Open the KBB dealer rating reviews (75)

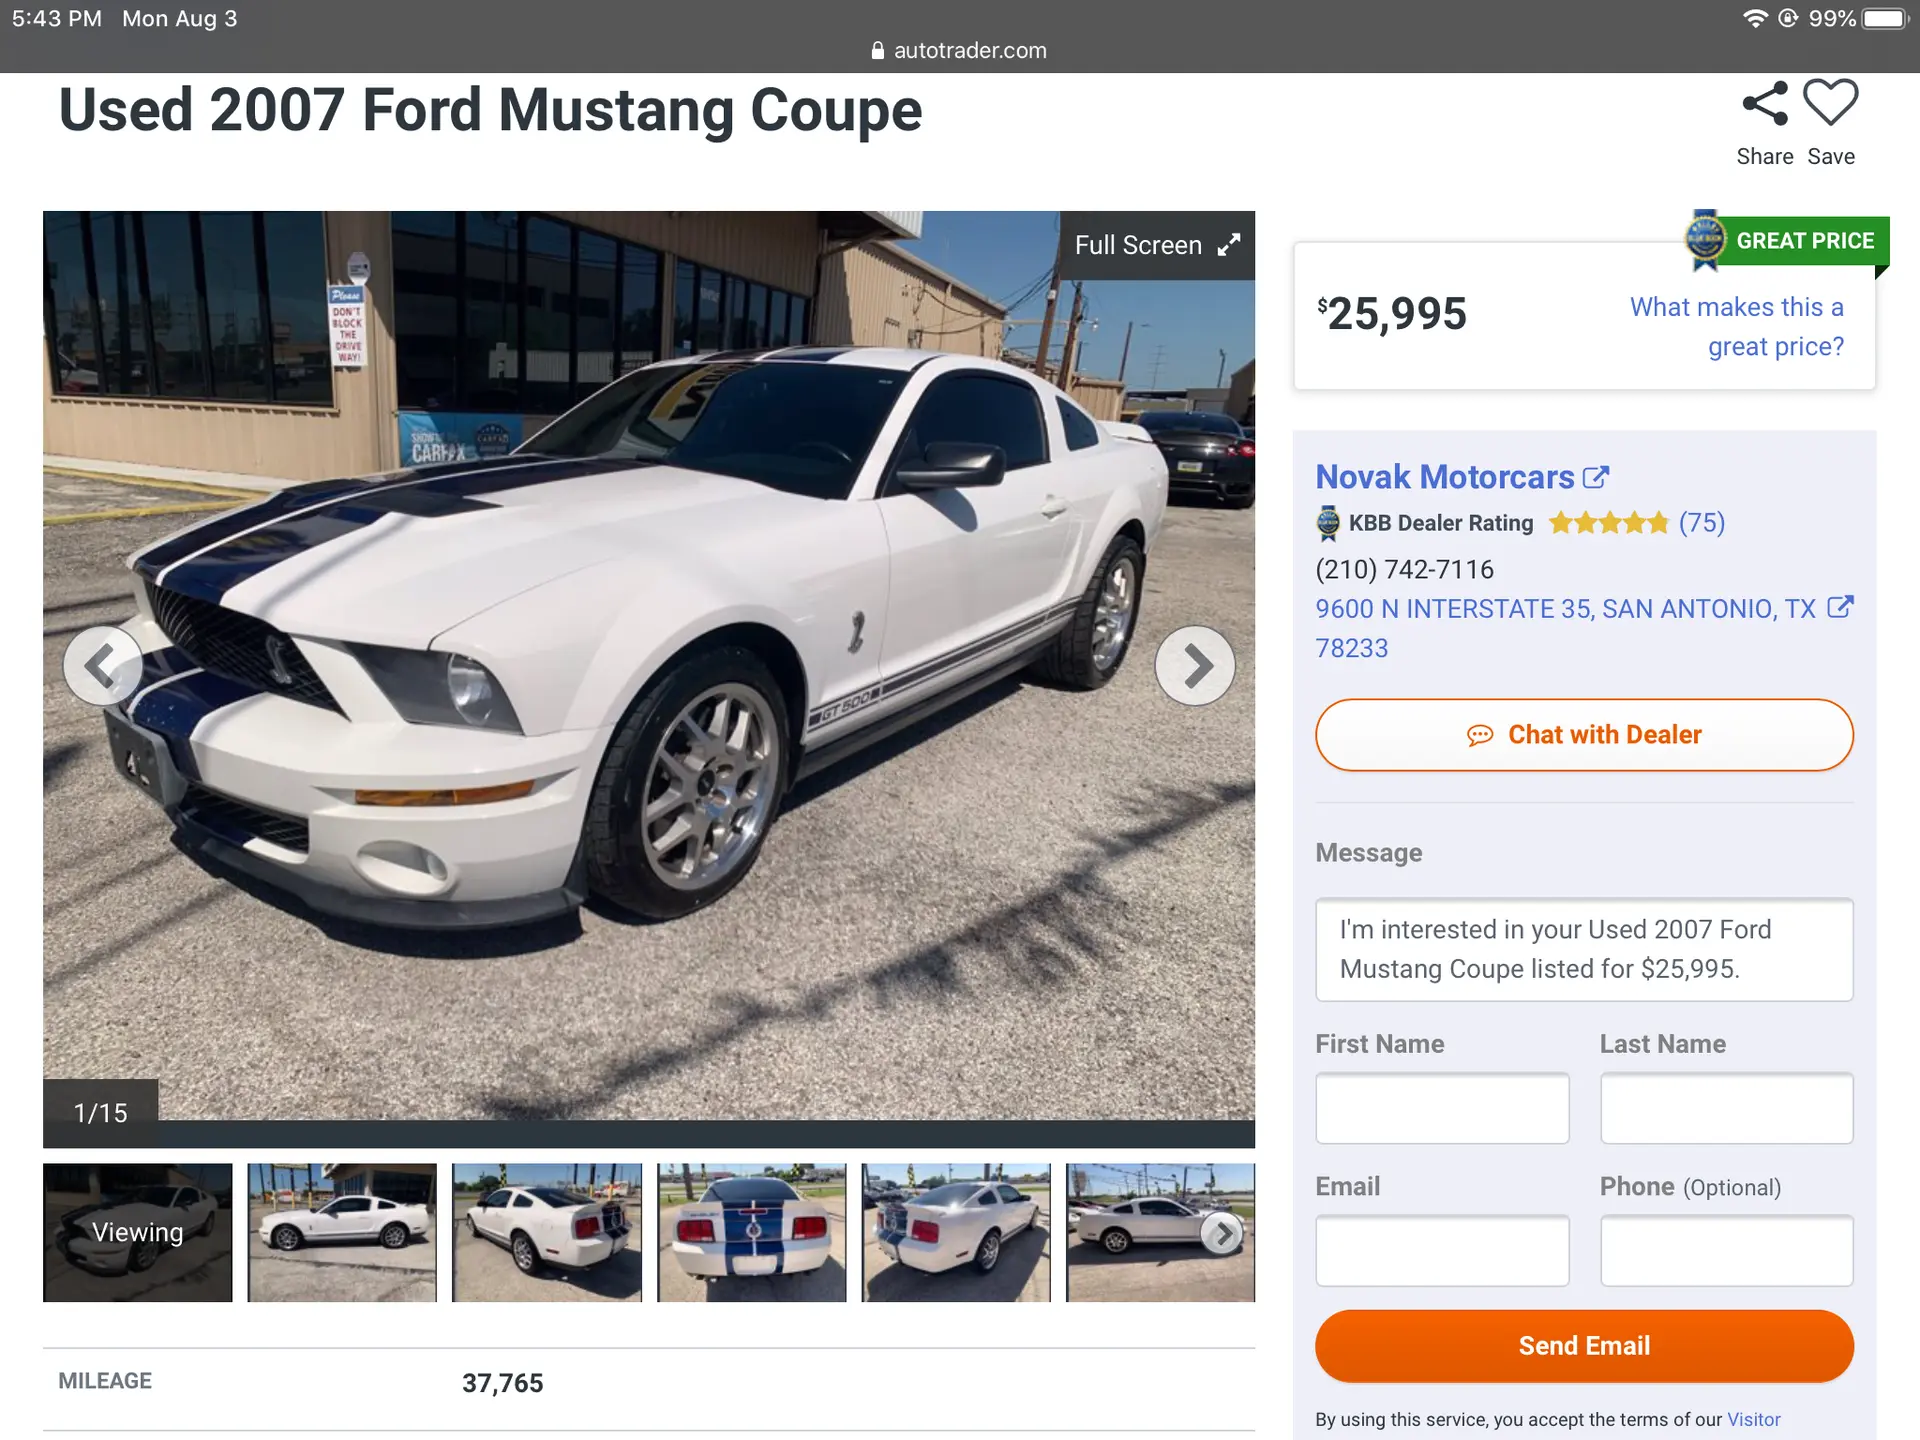click(x=1701, y=523)
